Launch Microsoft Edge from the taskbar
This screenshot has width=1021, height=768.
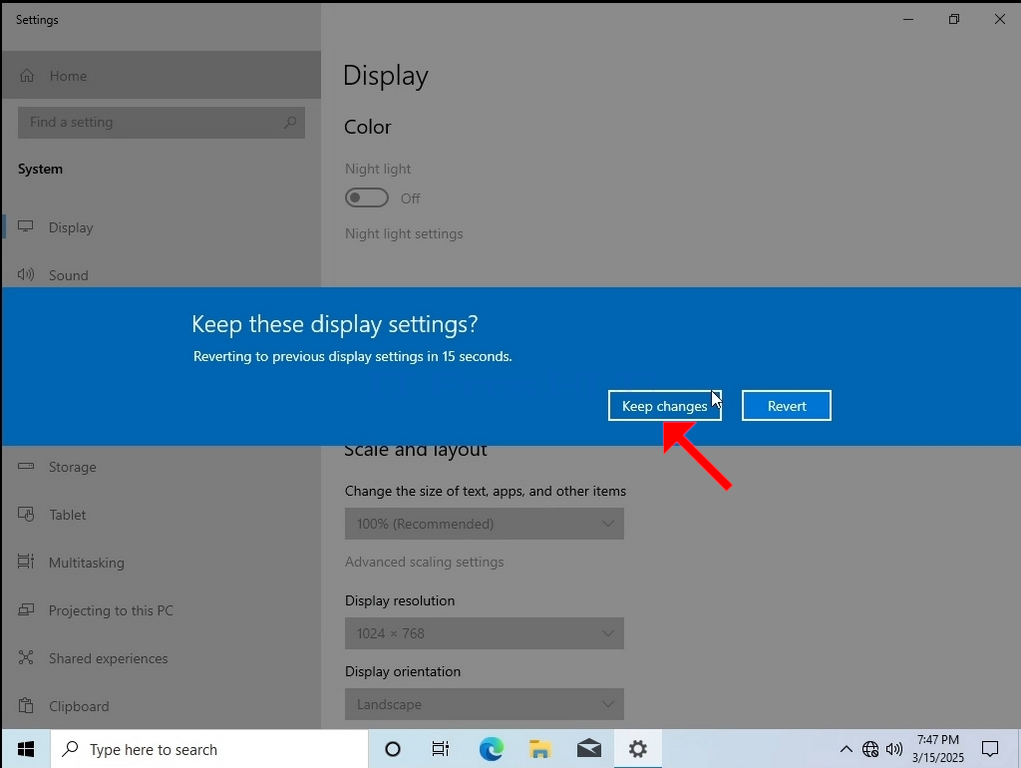point(491,749)
